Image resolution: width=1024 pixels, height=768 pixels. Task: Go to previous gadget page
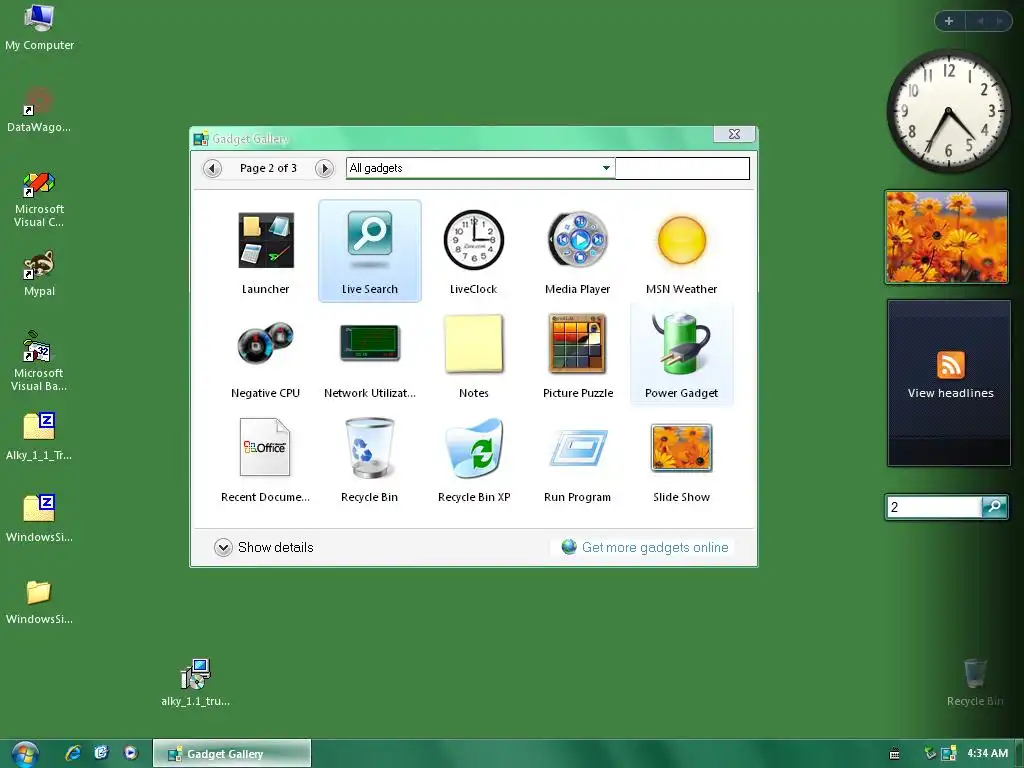[212, 168]
